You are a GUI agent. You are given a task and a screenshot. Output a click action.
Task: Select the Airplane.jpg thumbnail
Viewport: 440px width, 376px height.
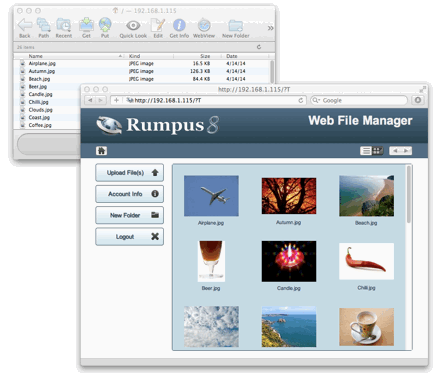tap(211, 196)
